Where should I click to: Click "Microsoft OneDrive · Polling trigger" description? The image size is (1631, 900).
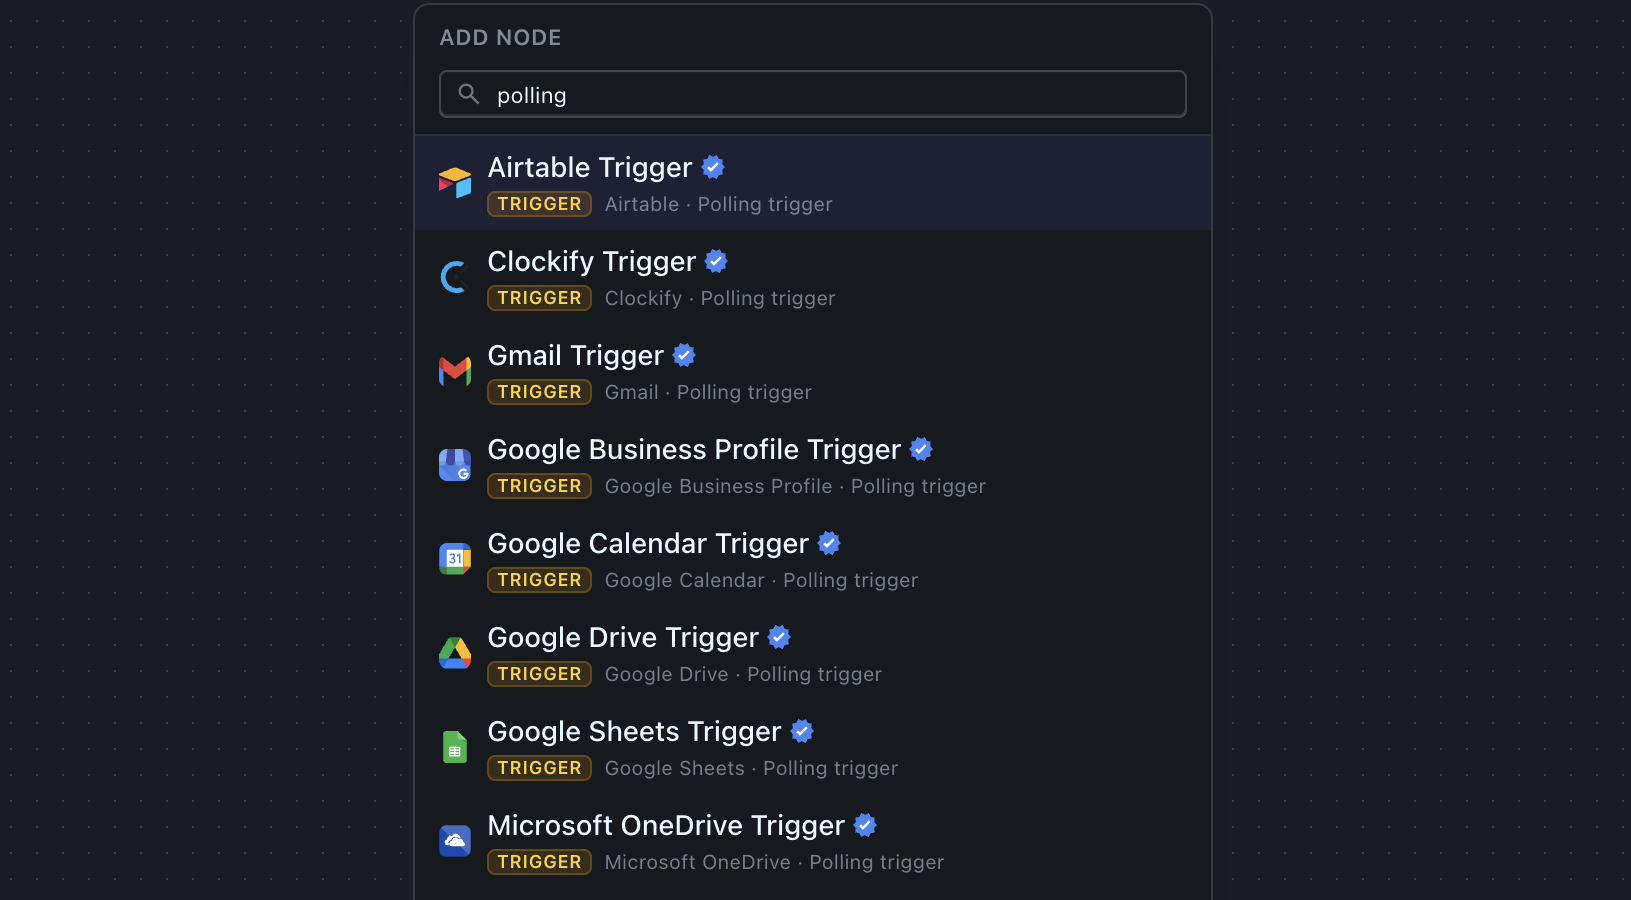[x=774, y=862]
